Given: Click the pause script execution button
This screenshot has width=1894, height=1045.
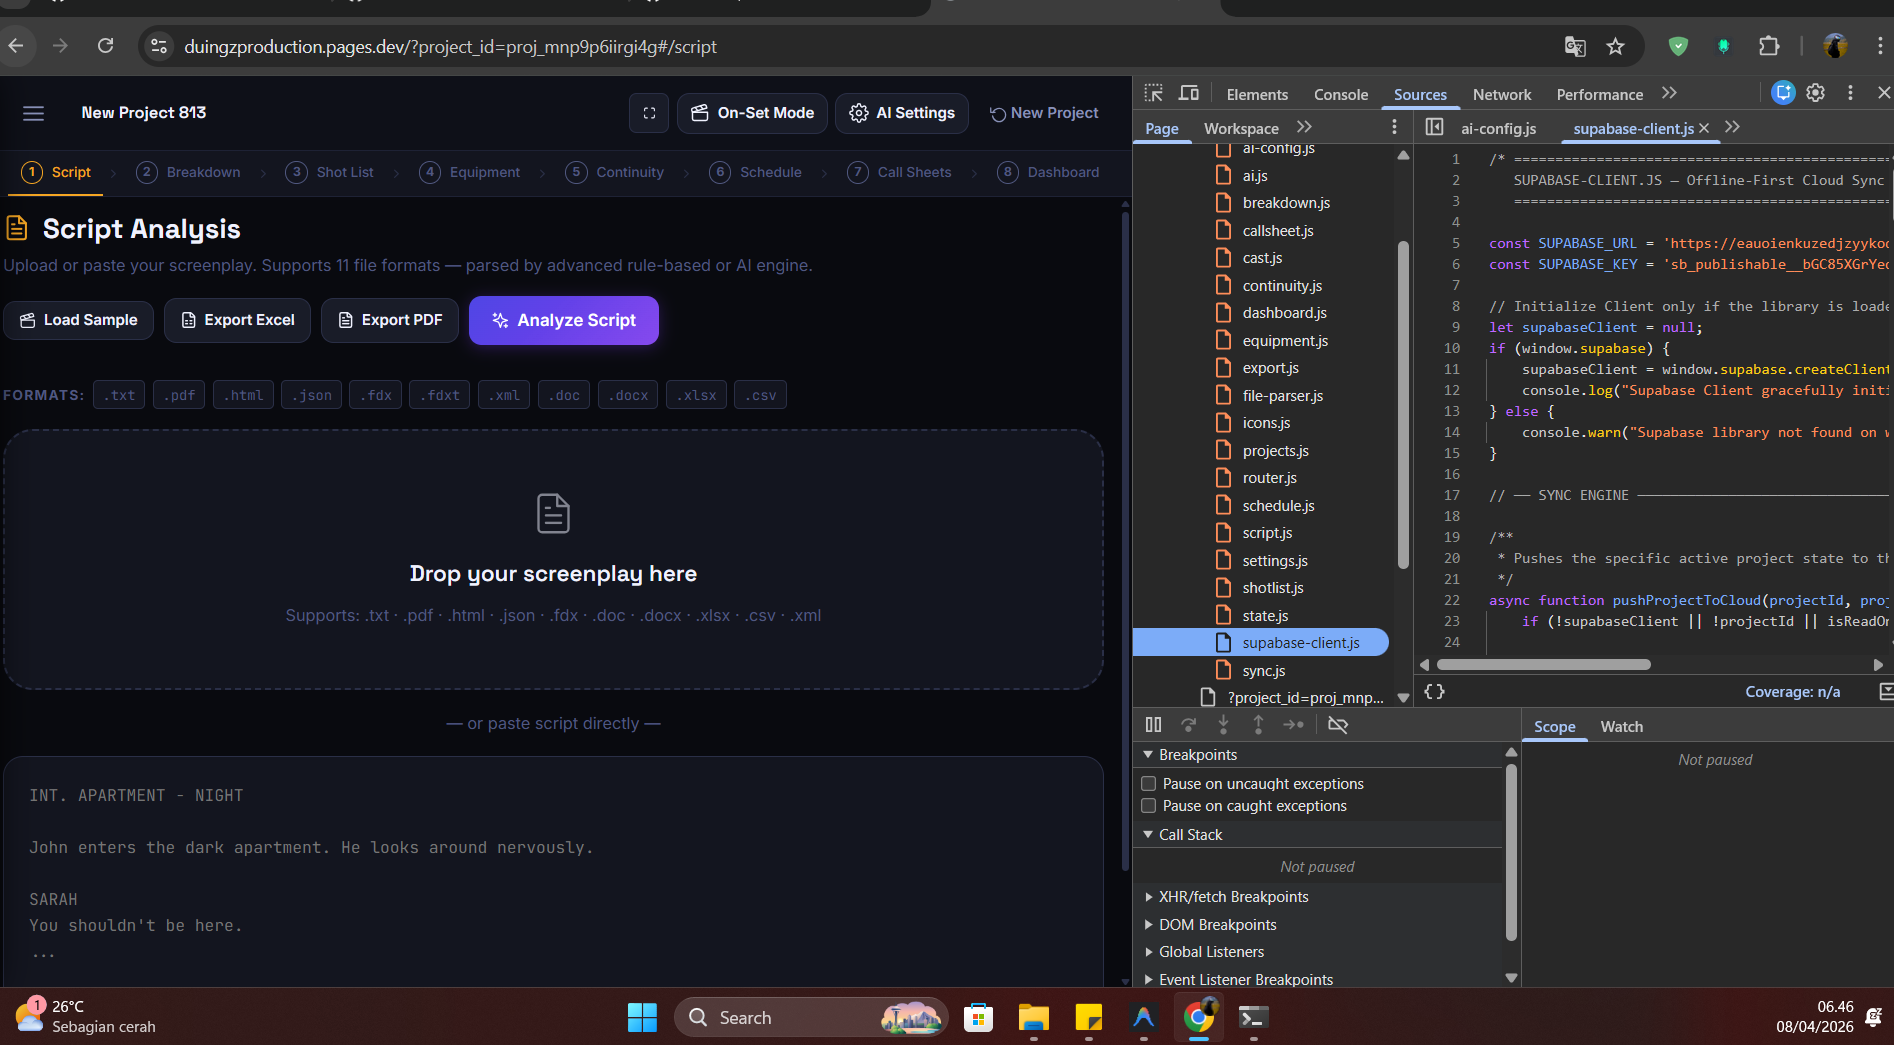Looking at the screenshot, I should pyautogui.click(x=1153, y=725).
